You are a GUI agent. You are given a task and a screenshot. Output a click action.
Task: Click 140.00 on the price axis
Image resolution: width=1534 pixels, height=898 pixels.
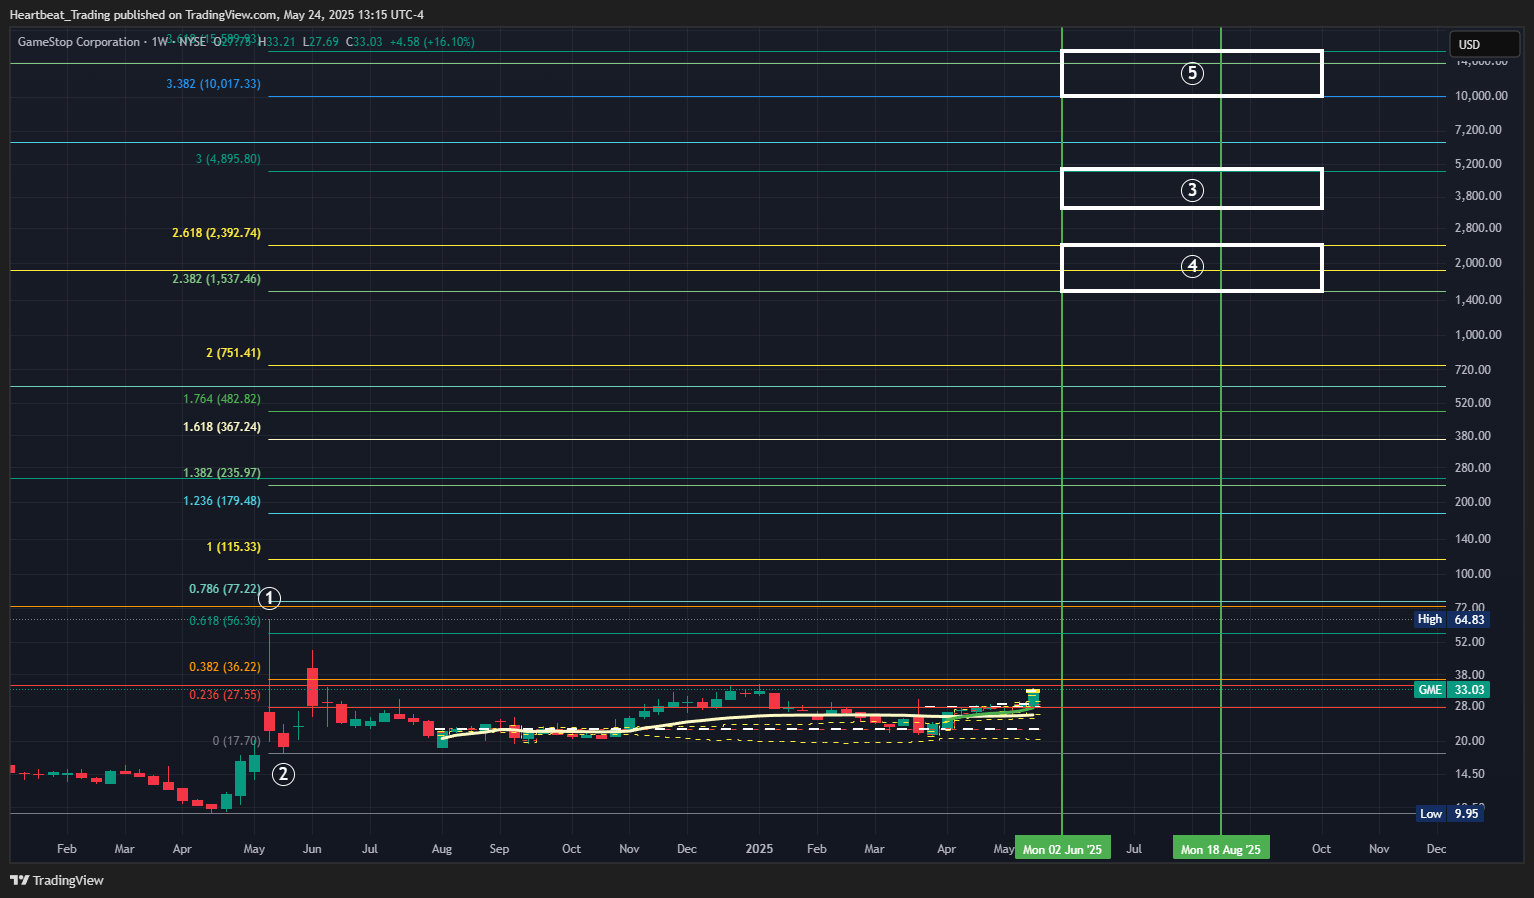pyautogui.click(x=1473, y=539)
